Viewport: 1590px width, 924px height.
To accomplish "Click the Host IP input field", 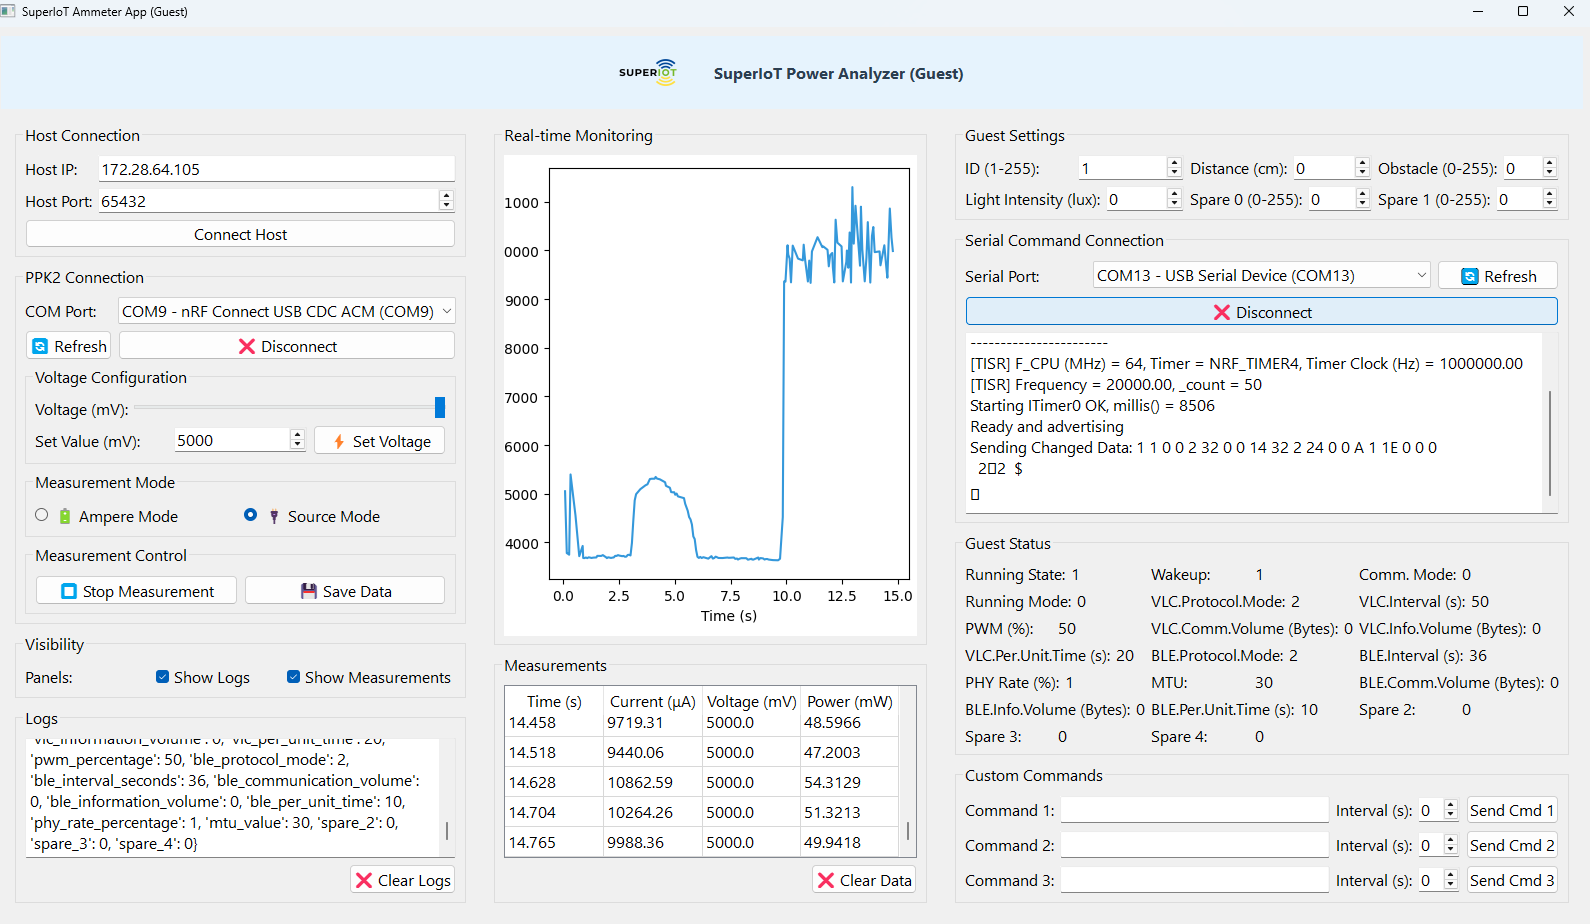I will 277,170.
